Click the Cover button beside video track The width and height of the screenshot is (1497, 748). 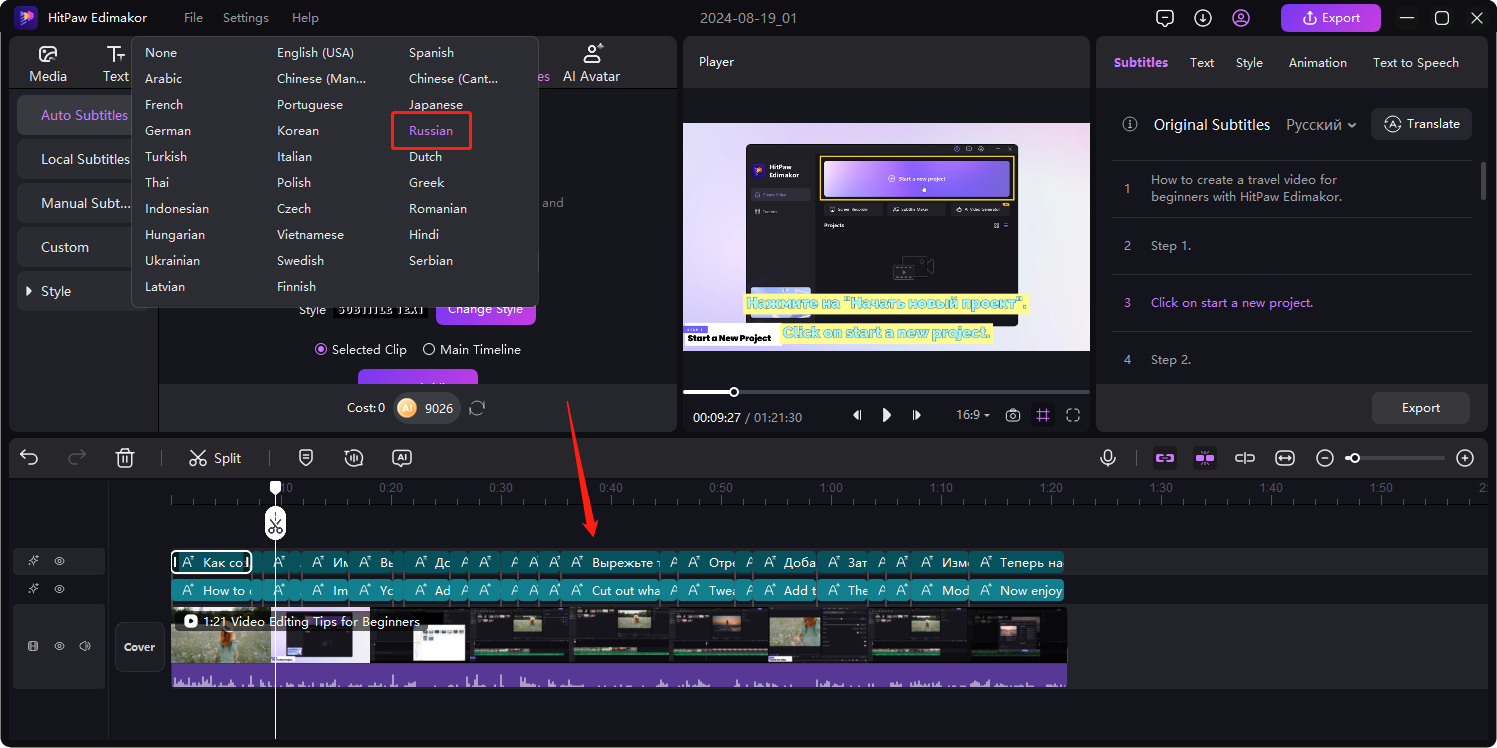point(140,647)
